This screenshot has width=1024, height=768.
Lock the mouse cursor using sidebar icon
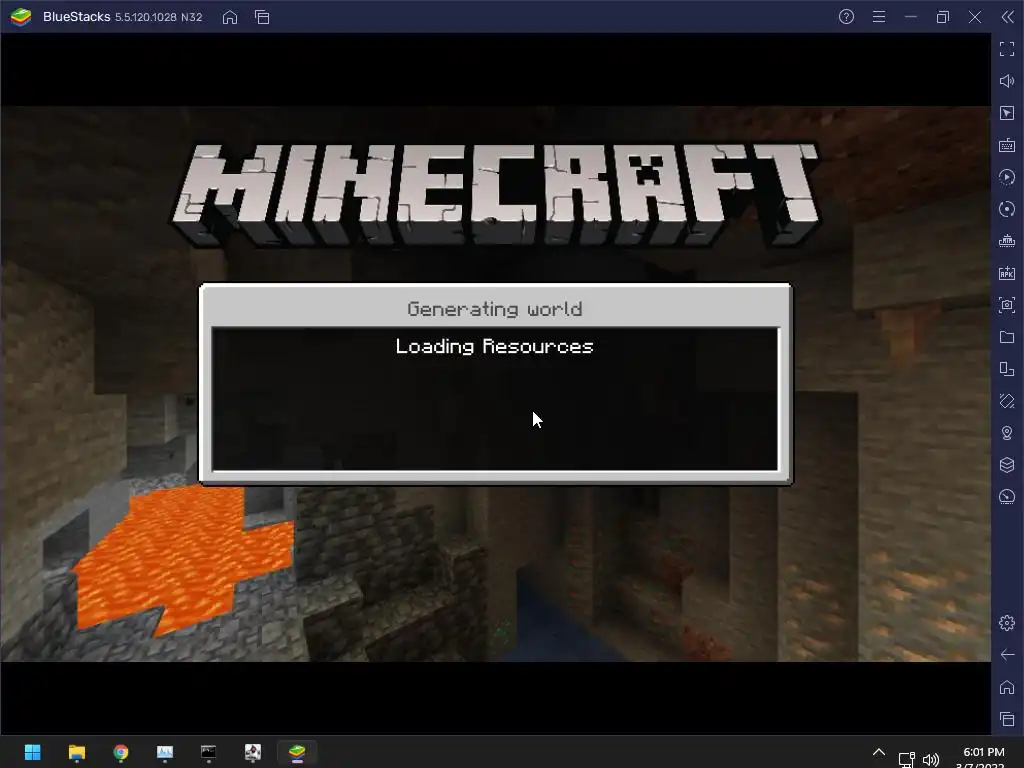pos(1007,113)
